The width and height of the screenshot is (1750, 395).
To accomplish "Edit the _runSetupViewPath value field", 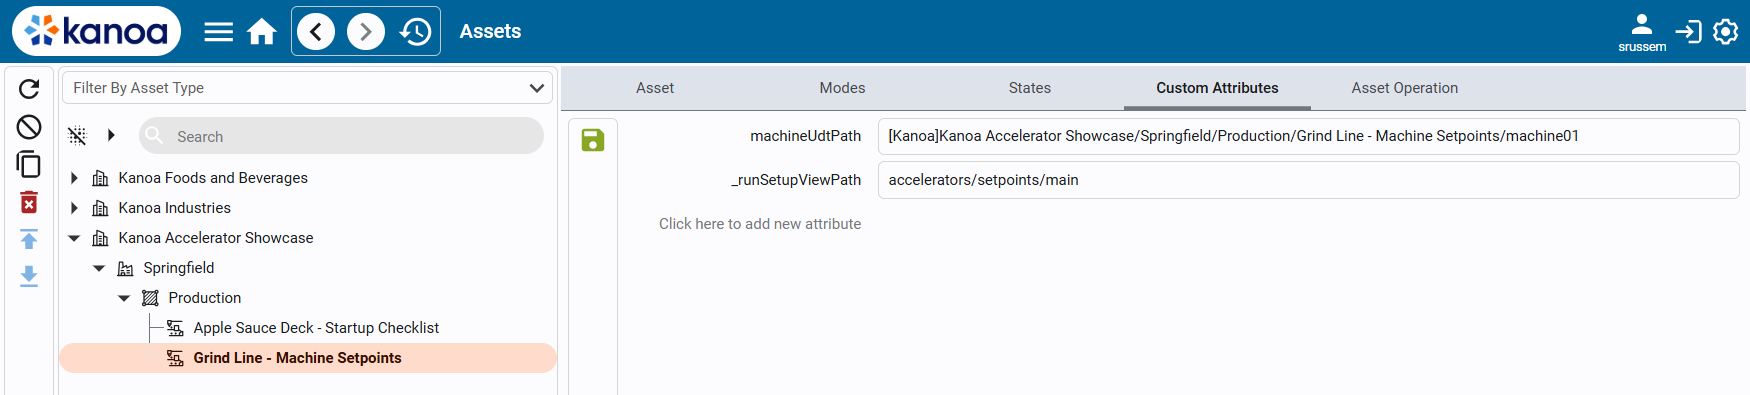I will coord(1308,180).
